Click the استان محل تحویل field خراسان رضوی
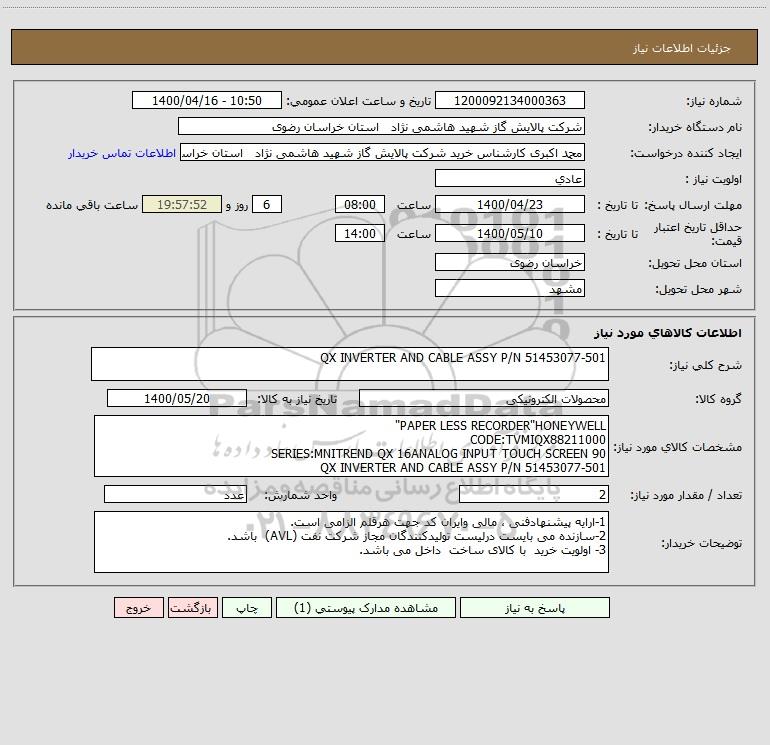The width and height of the screenshot is (770, 745). (510, 262)
